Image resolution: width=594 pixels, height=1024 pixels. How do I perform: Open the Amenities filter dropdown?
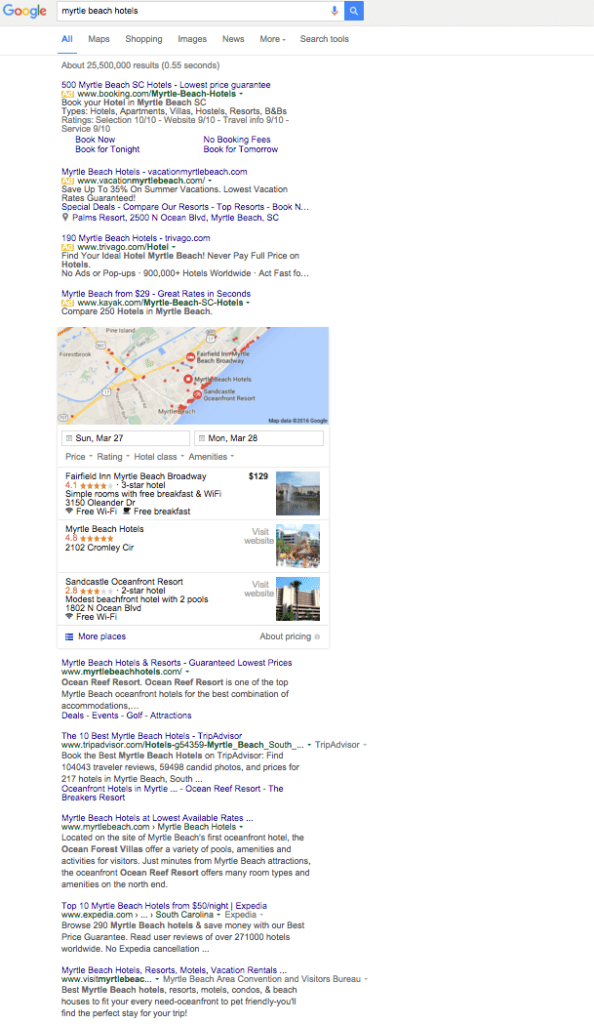tap(211, 457)
